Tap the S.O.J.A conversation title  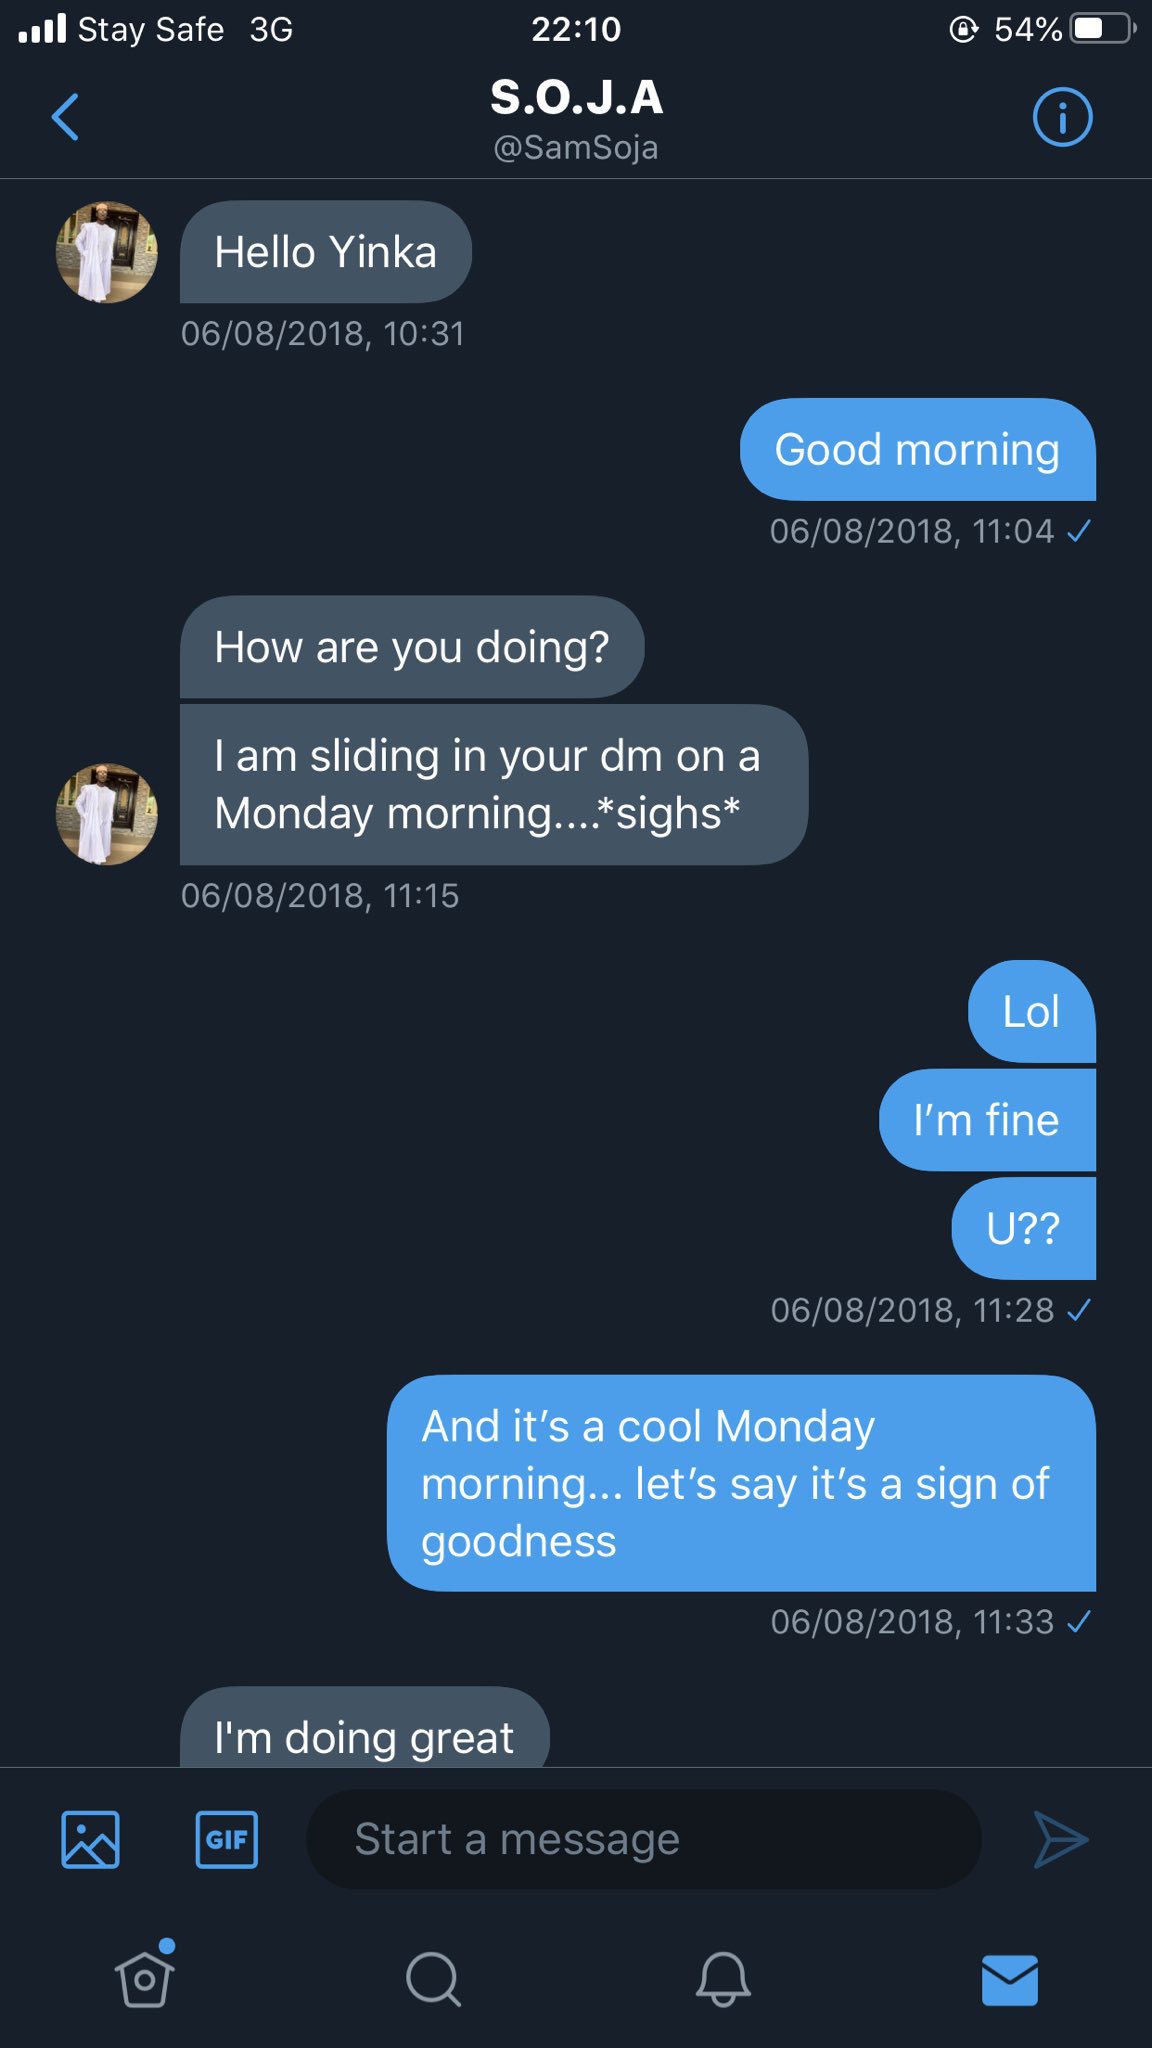576,97
